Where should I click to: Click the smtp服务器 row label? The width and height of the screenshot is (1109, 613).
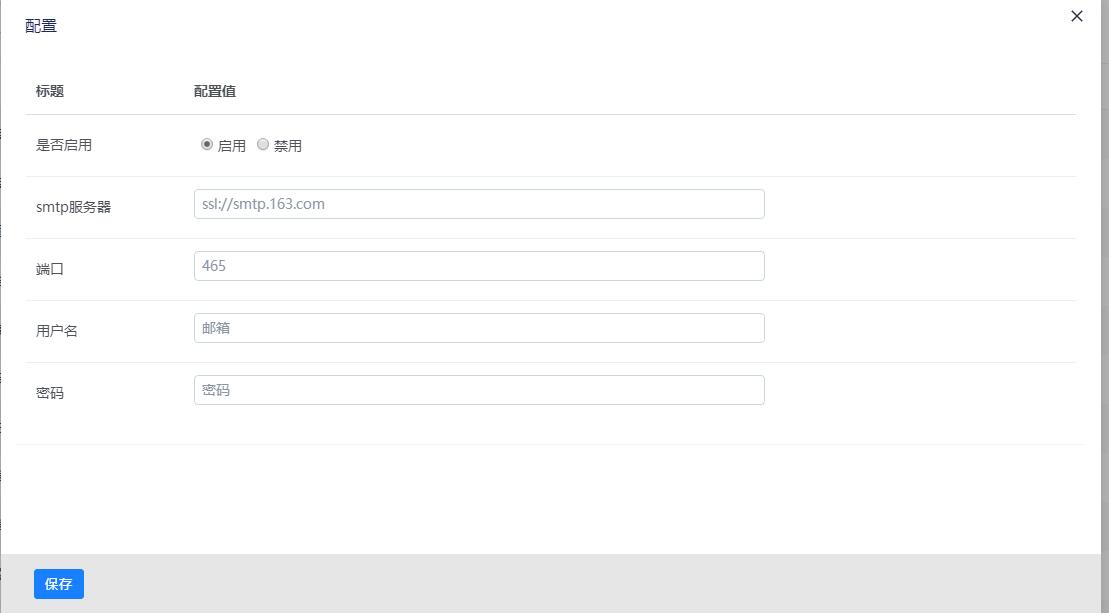point(74,207)
